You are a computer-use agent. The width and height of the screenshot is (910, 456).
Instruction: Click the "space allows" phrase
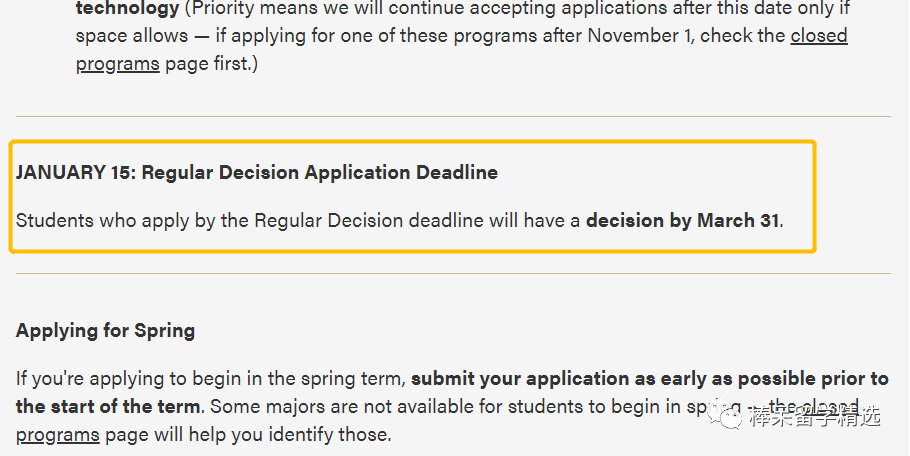pos(132,35)
